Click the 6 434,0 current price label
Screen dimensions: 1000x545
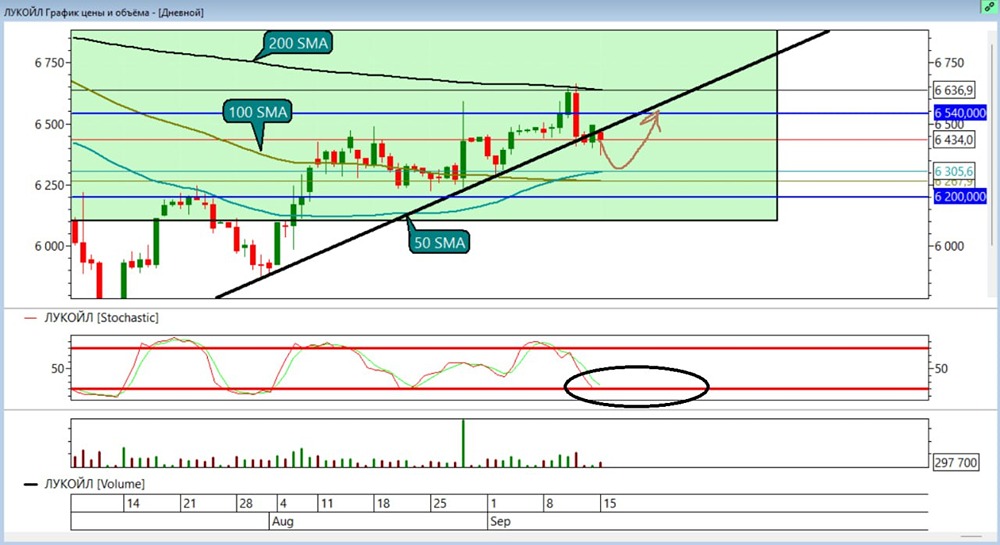pyautogui.click(x=953, y=140)
